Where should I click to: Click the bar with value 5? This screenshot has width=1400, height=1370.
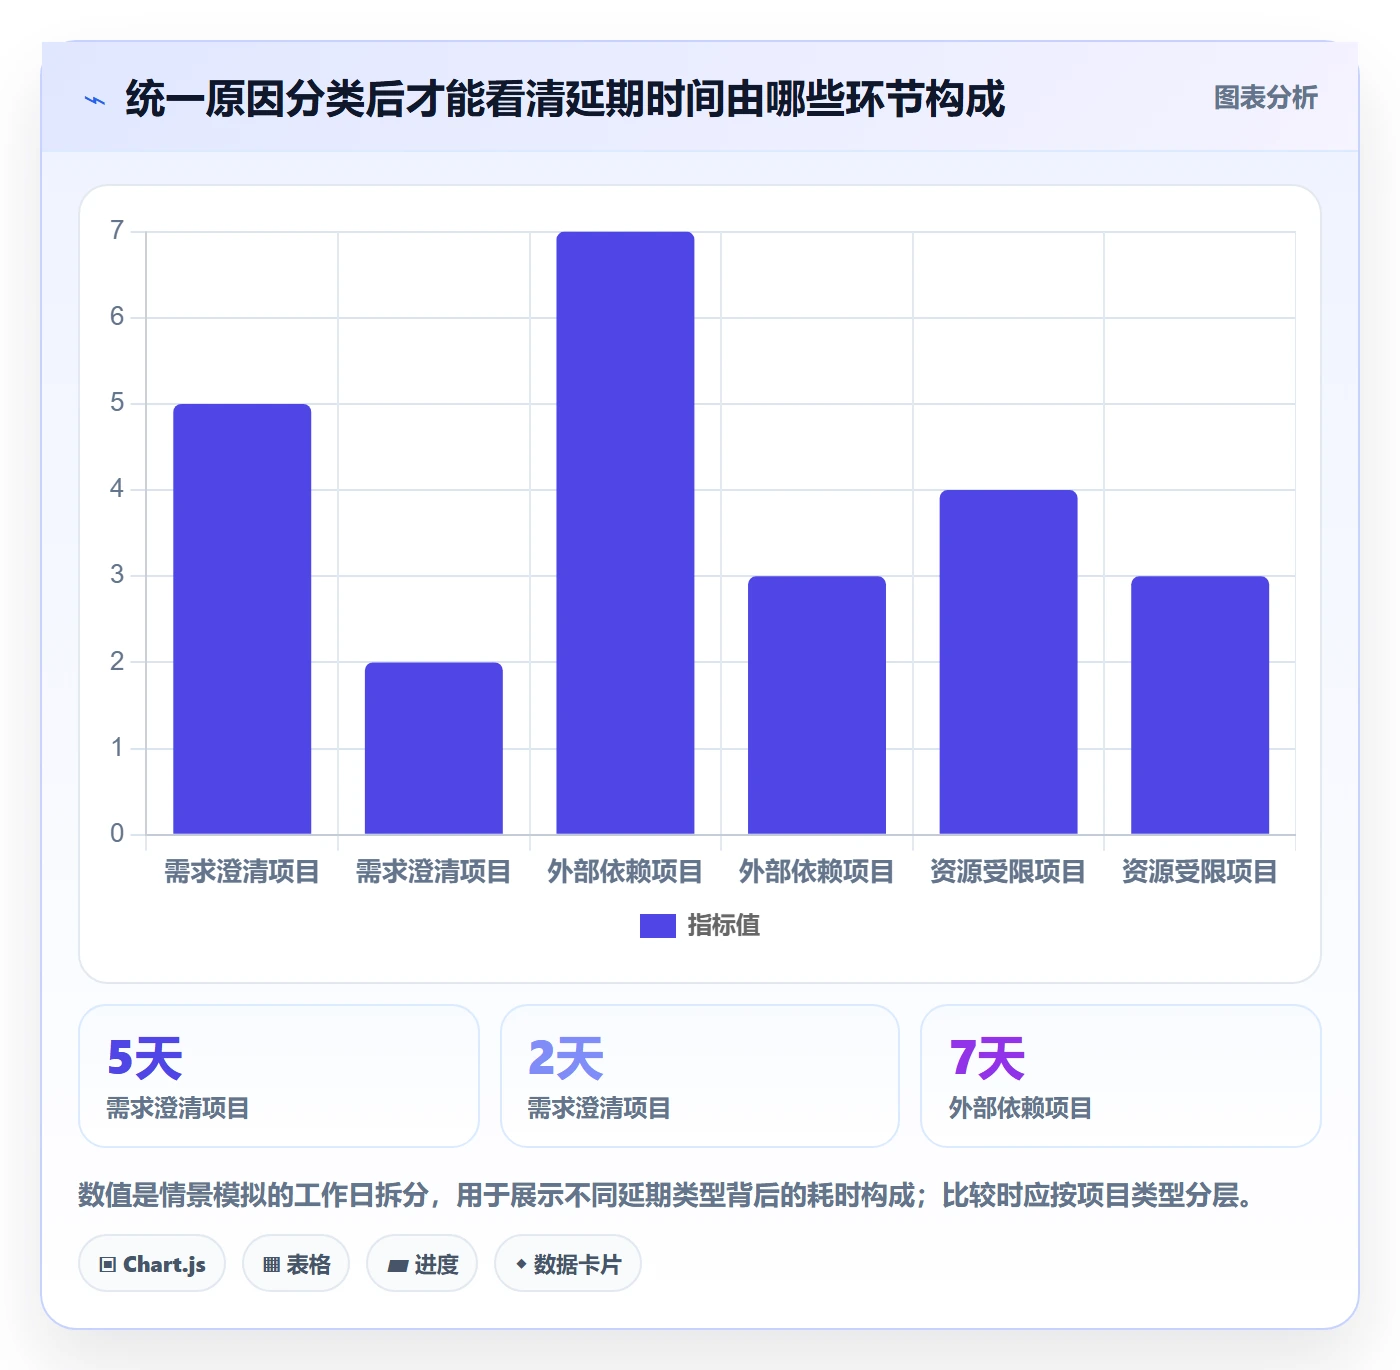(242, 619)
